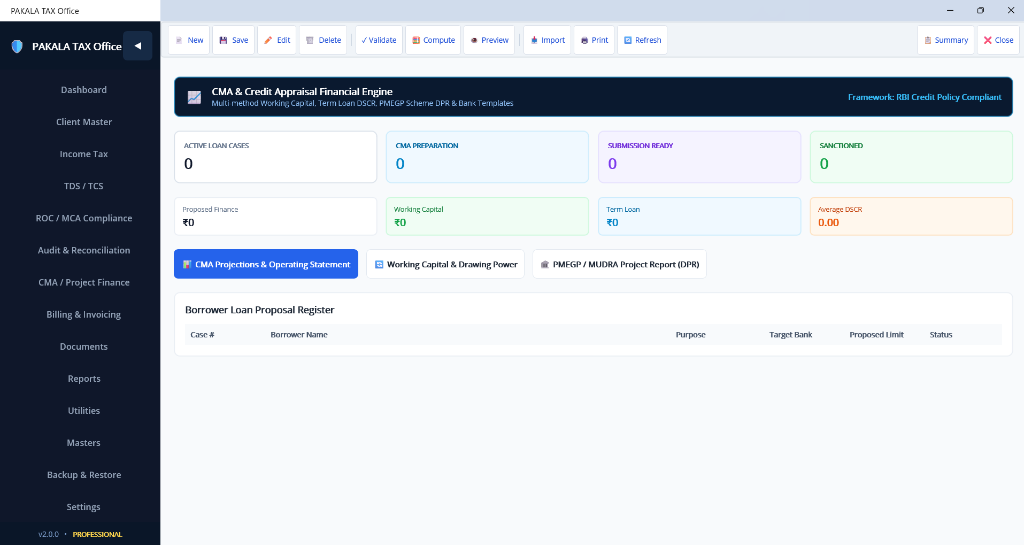Open the Summary toolbar button
The image size is (1024, 545).
pyautogui.click(x=946, y=40)
